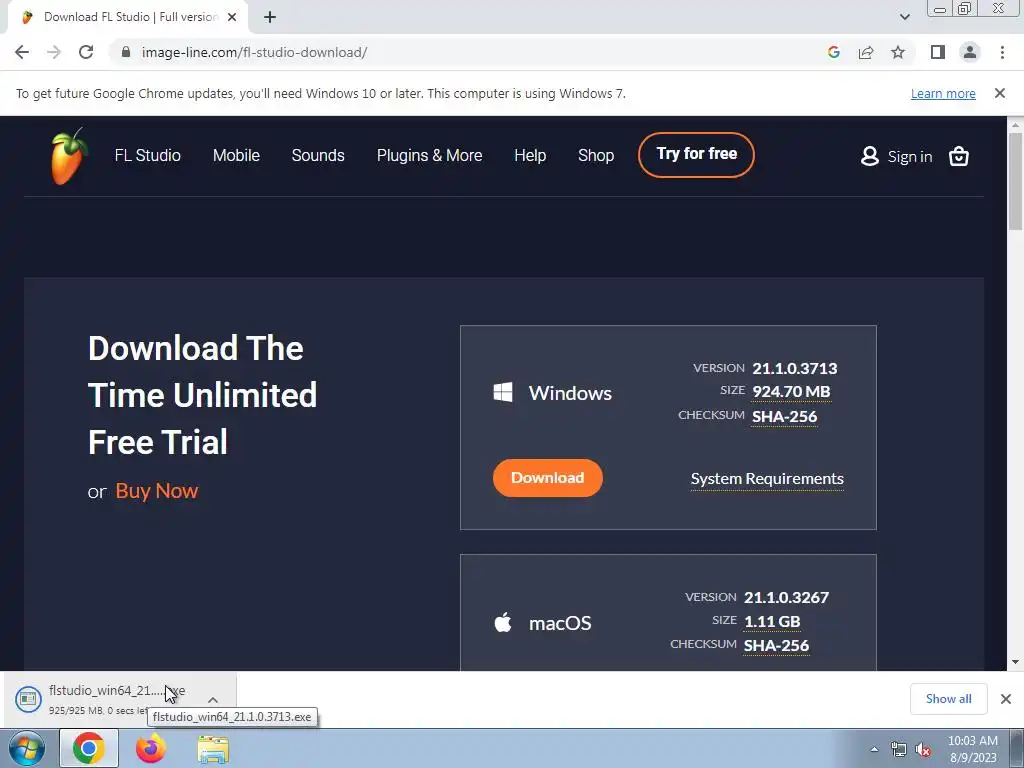Viewport: 1024px width, 768px height.
Task: Click the Sign in text
Action: pos(910,157)
